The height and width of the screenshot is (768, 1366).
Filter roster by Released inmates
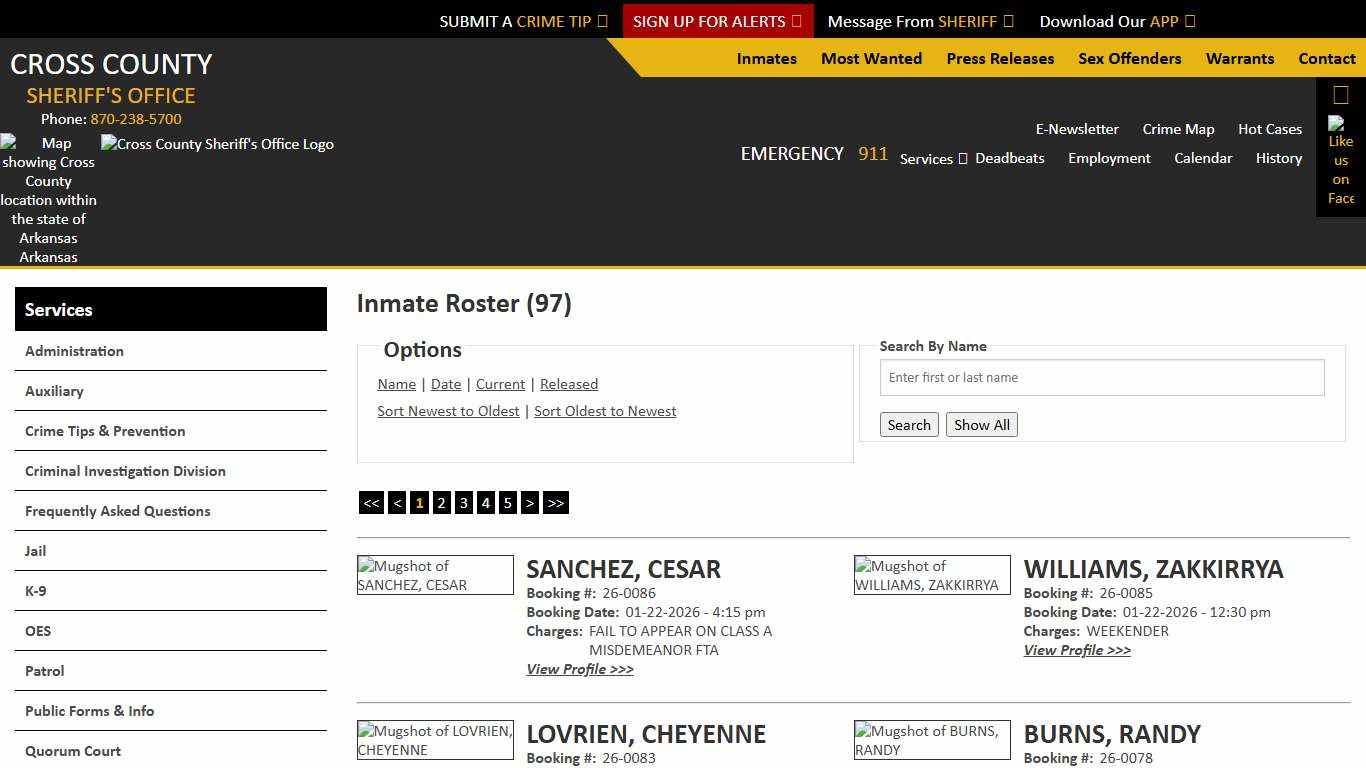(x=568, y=384)
